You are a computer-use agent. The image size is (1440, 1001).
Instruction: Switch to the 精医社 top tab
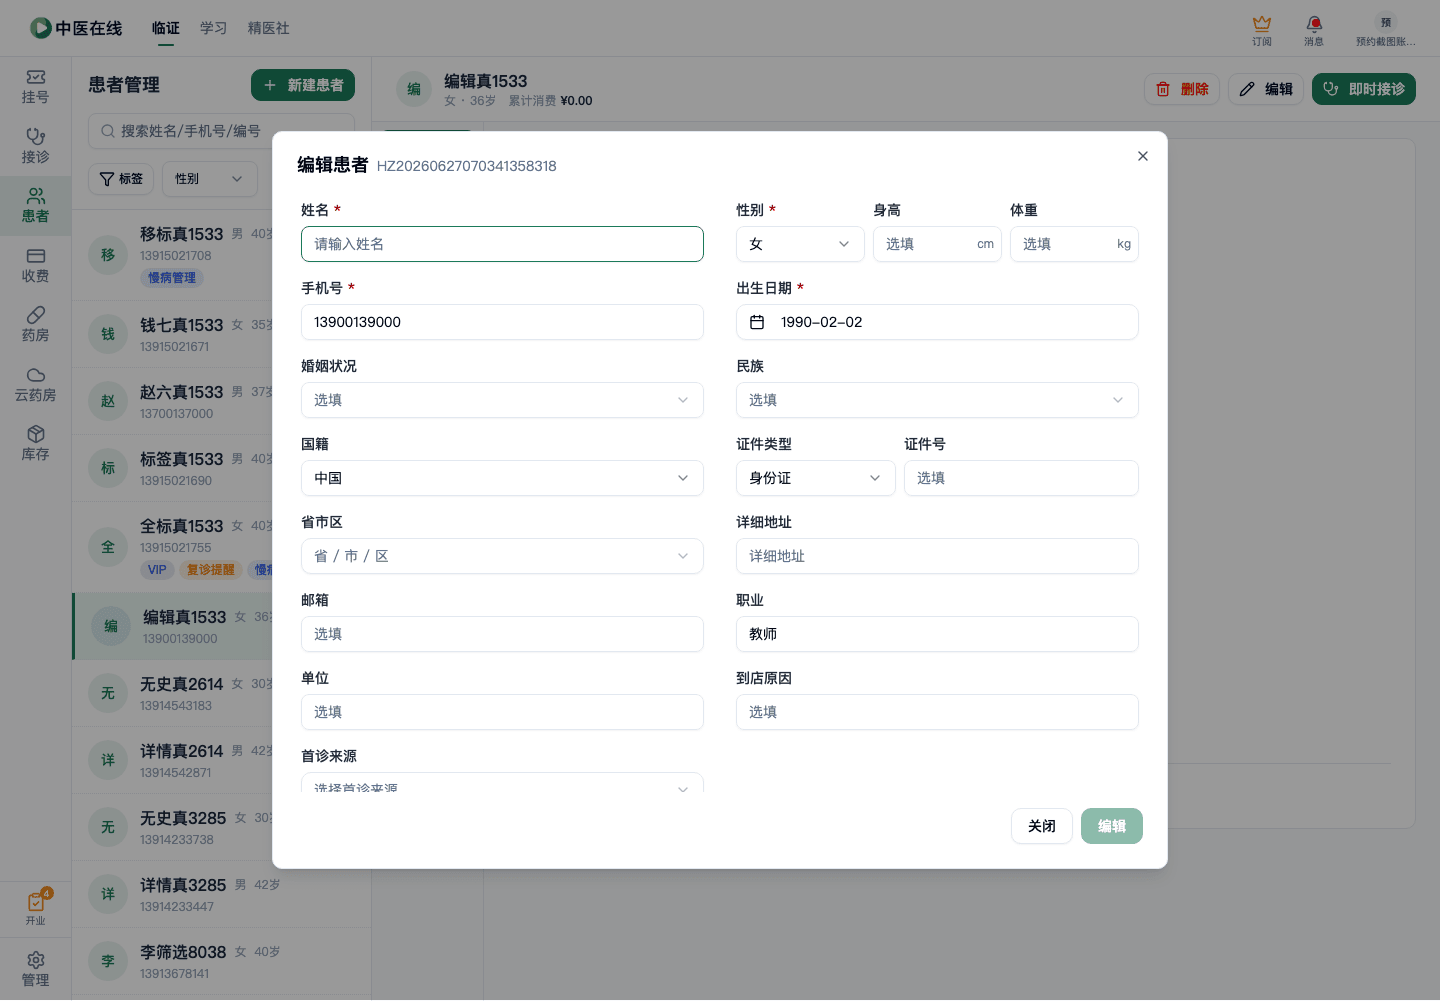tap(269, 28)
